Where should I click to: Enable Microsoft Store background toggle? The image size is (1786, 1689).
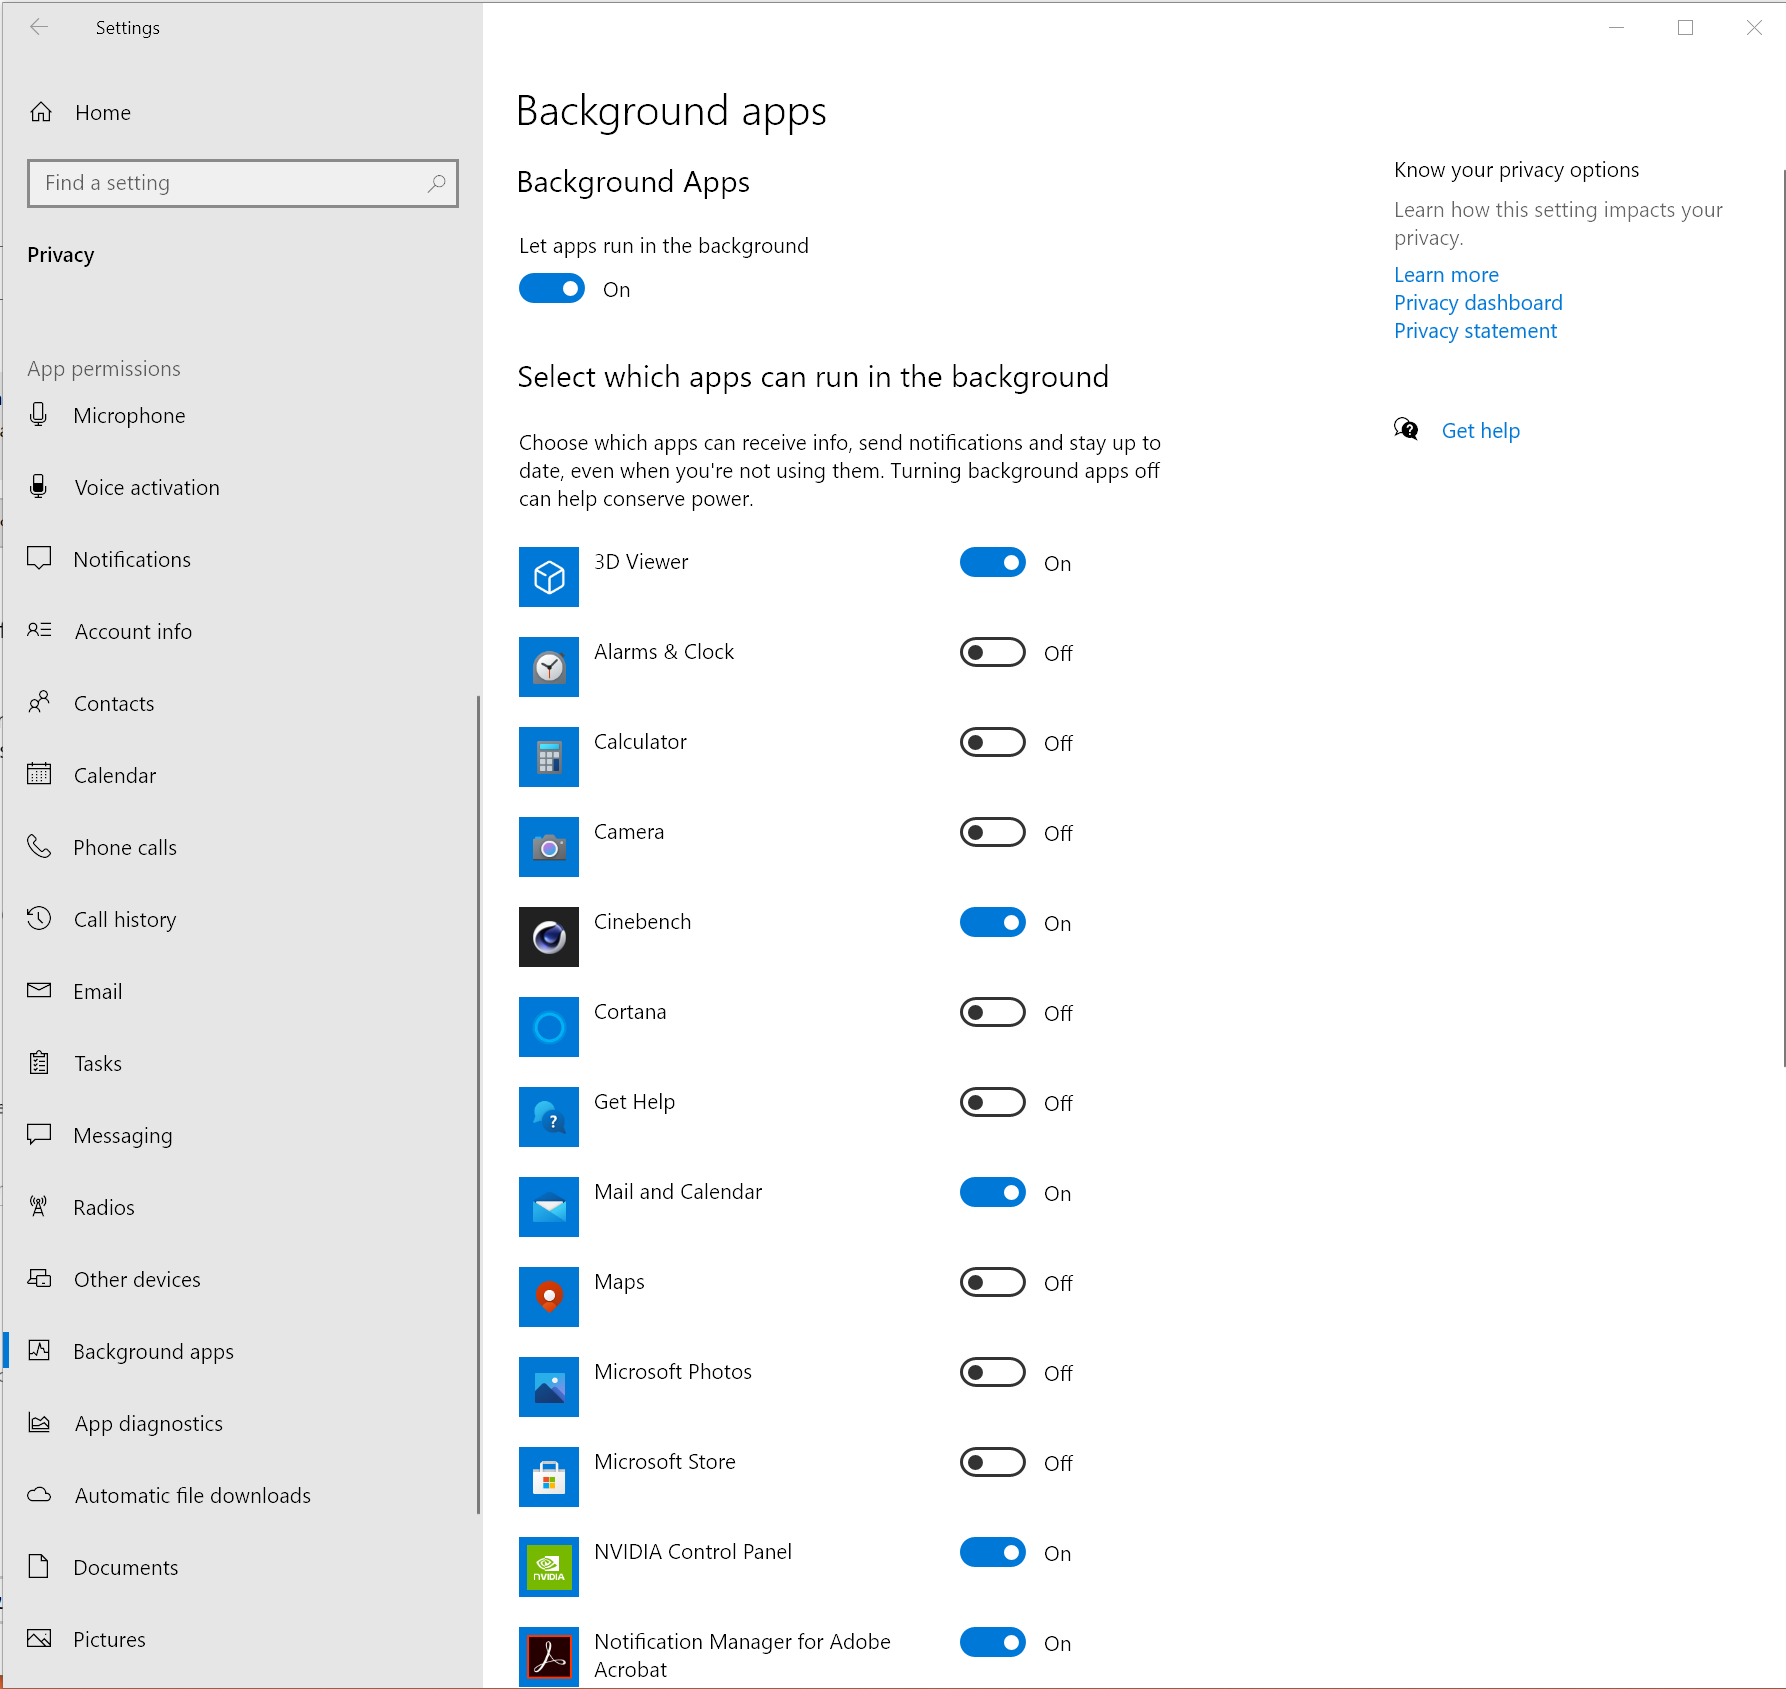coord(993,1463)
